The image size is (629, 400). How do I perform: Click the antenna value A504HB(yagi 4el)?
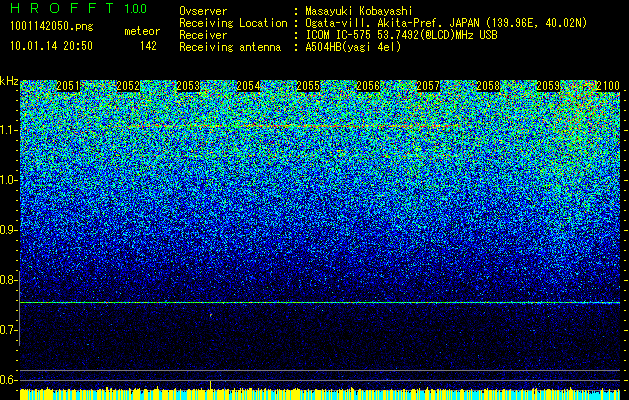(353, 47)
